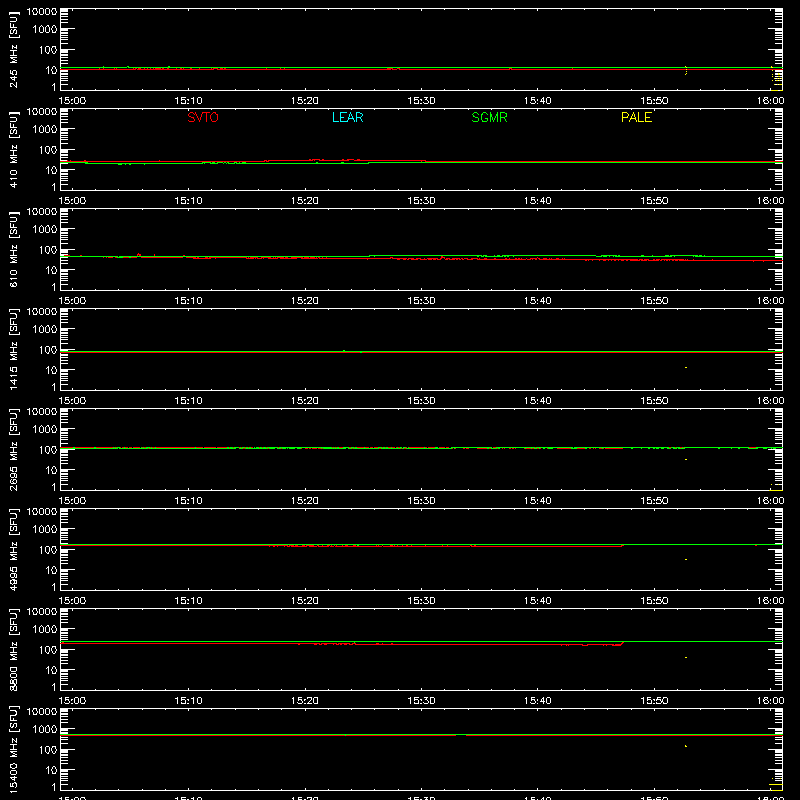
Task: Click 15:50 label below the 610 MHz panel
Action: tap(654, 301)
